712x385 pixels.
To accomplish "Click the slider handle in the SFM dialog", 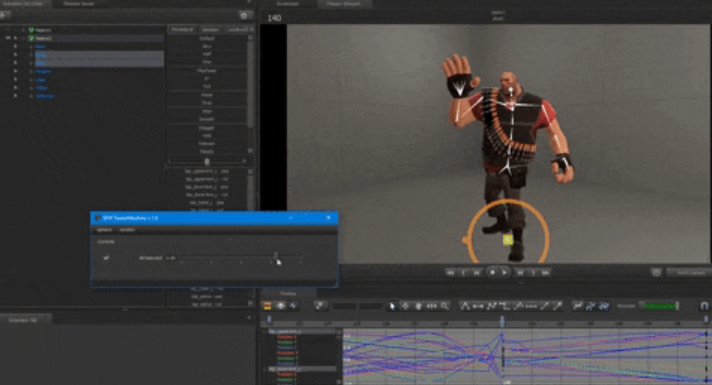I will 276,256.
